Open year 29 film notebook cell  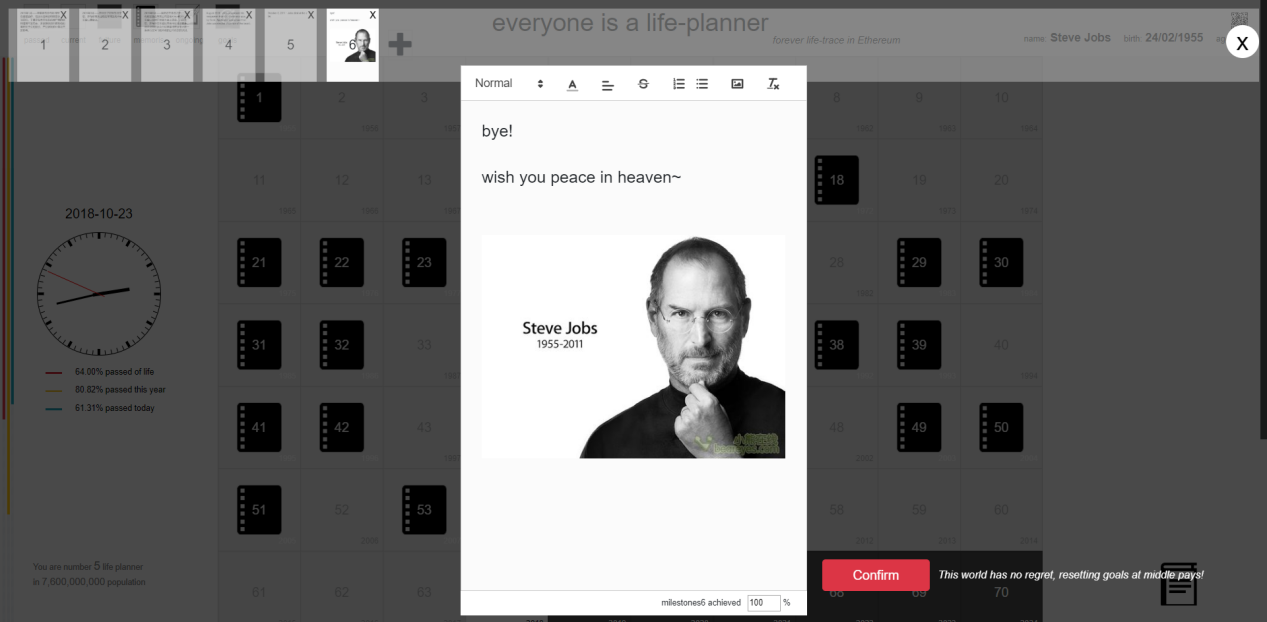(x=919, y=262)
